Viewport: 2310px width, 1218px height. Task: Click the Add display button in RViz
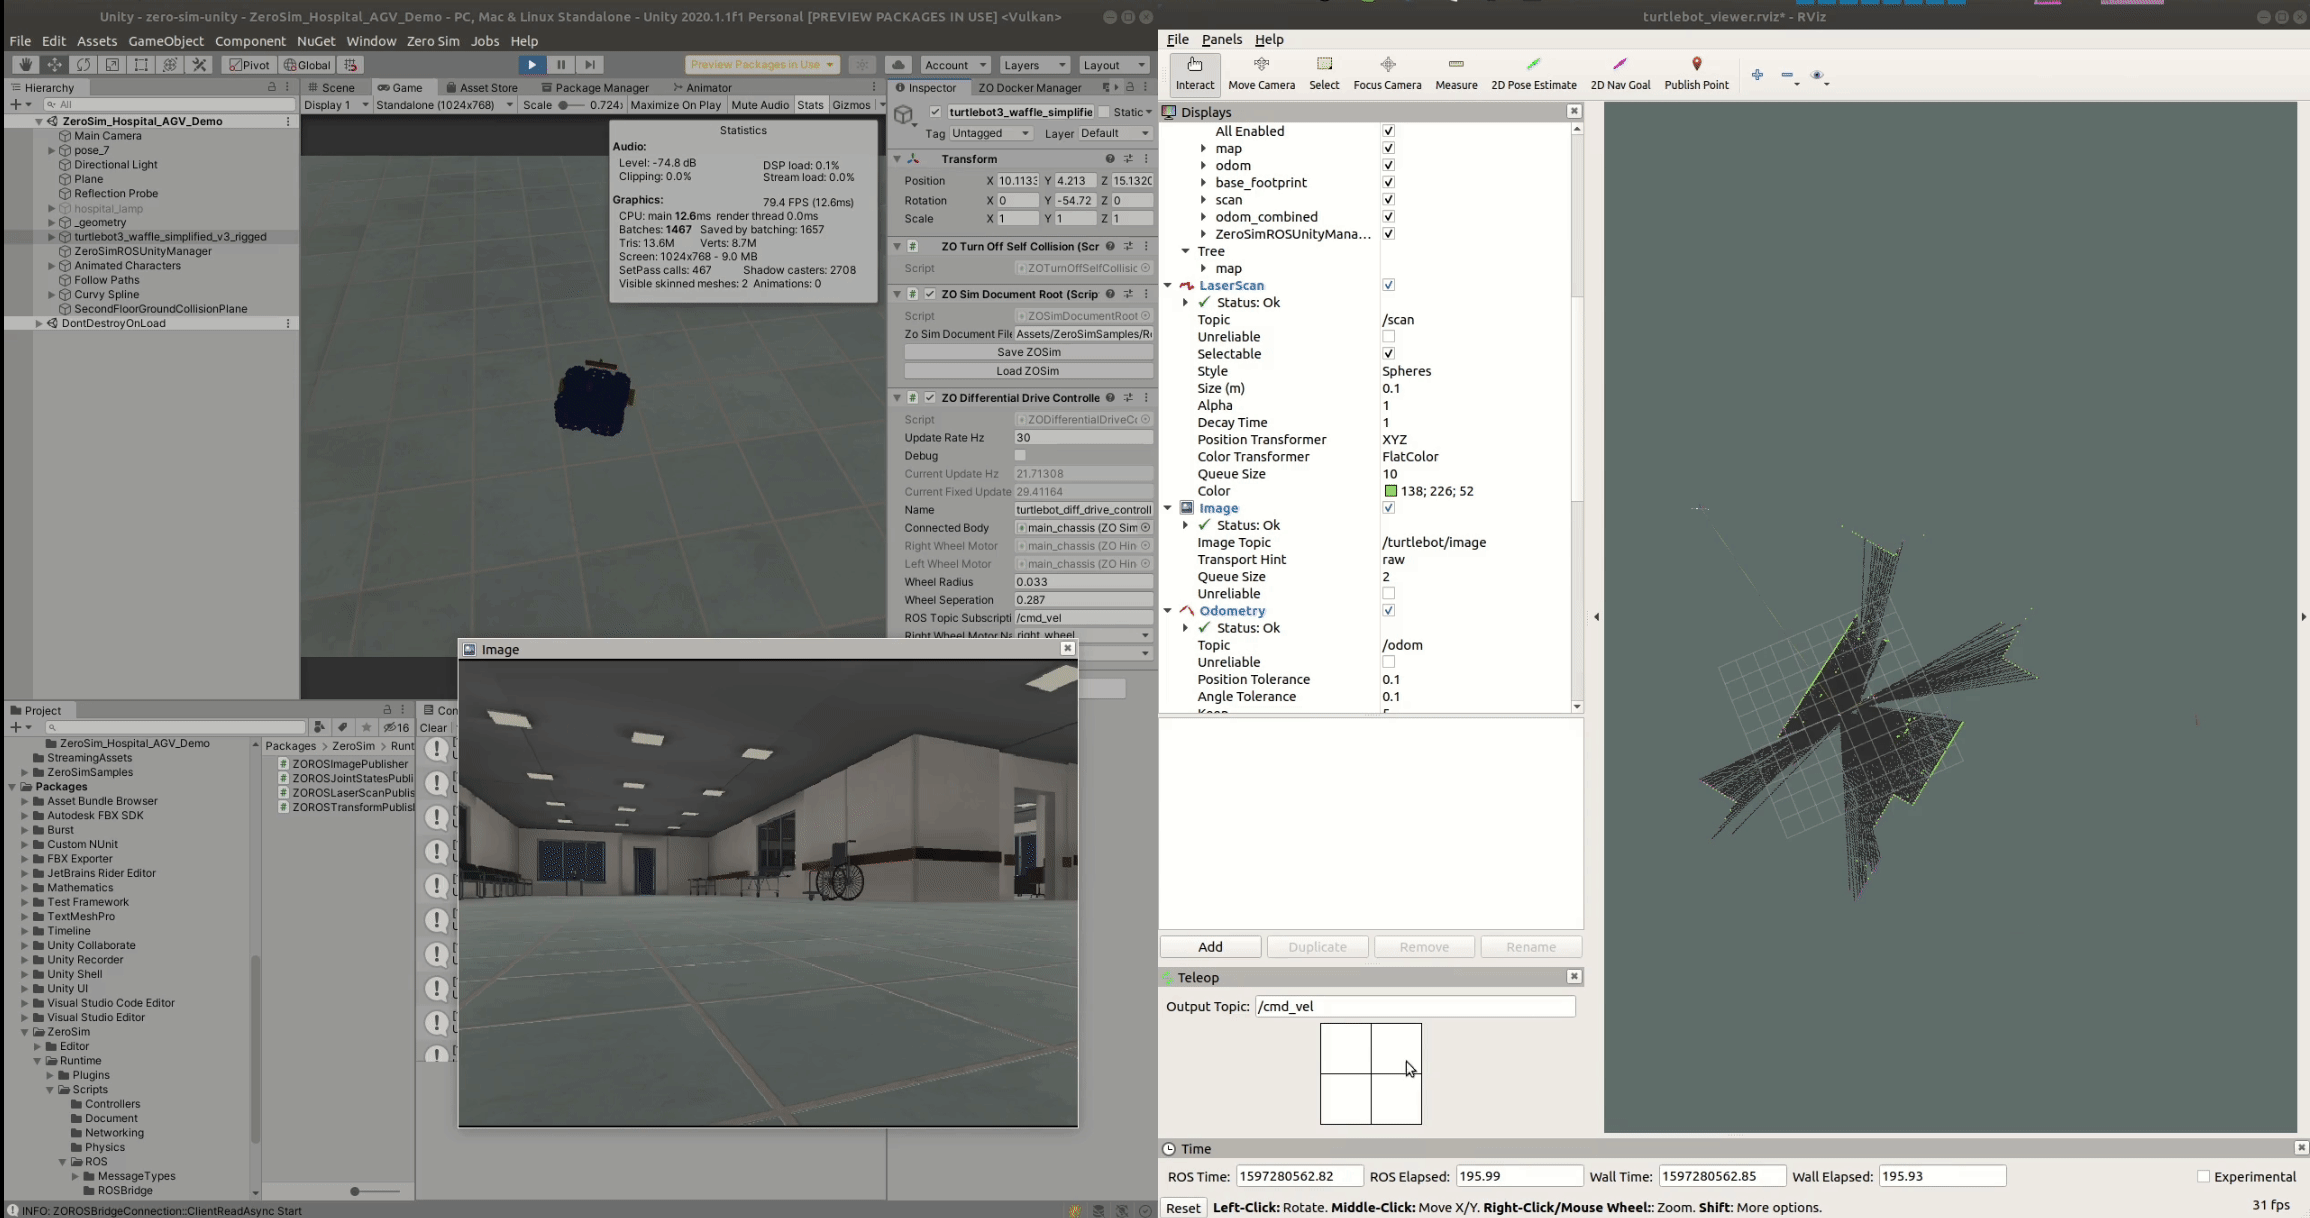(1210, 947)
